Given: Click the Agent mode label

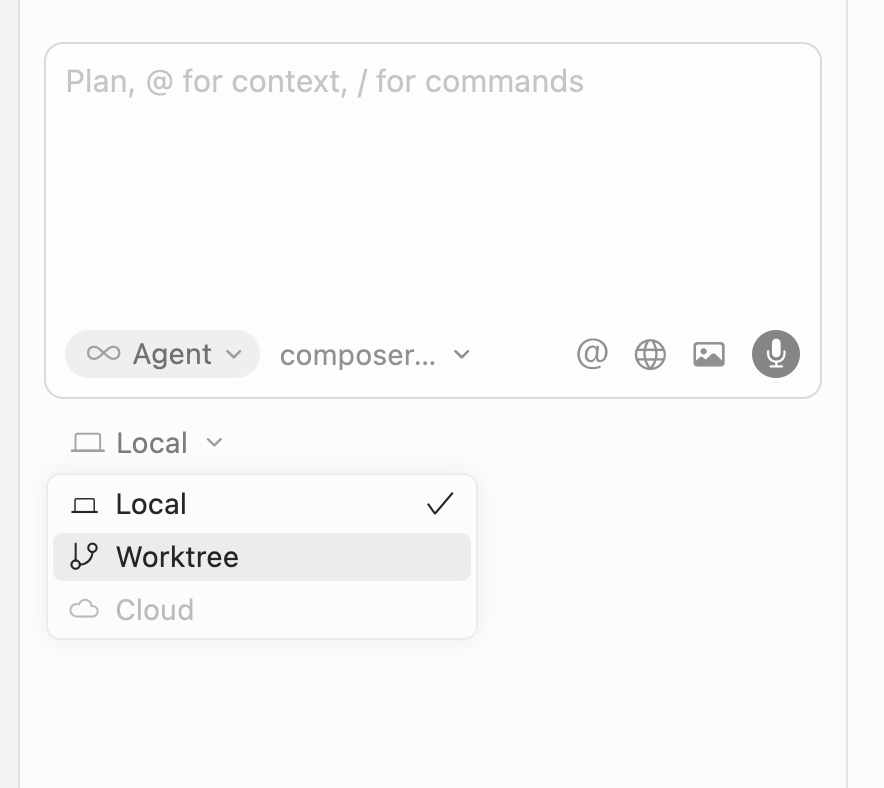Looking at the screenshot, I should 172,354.
